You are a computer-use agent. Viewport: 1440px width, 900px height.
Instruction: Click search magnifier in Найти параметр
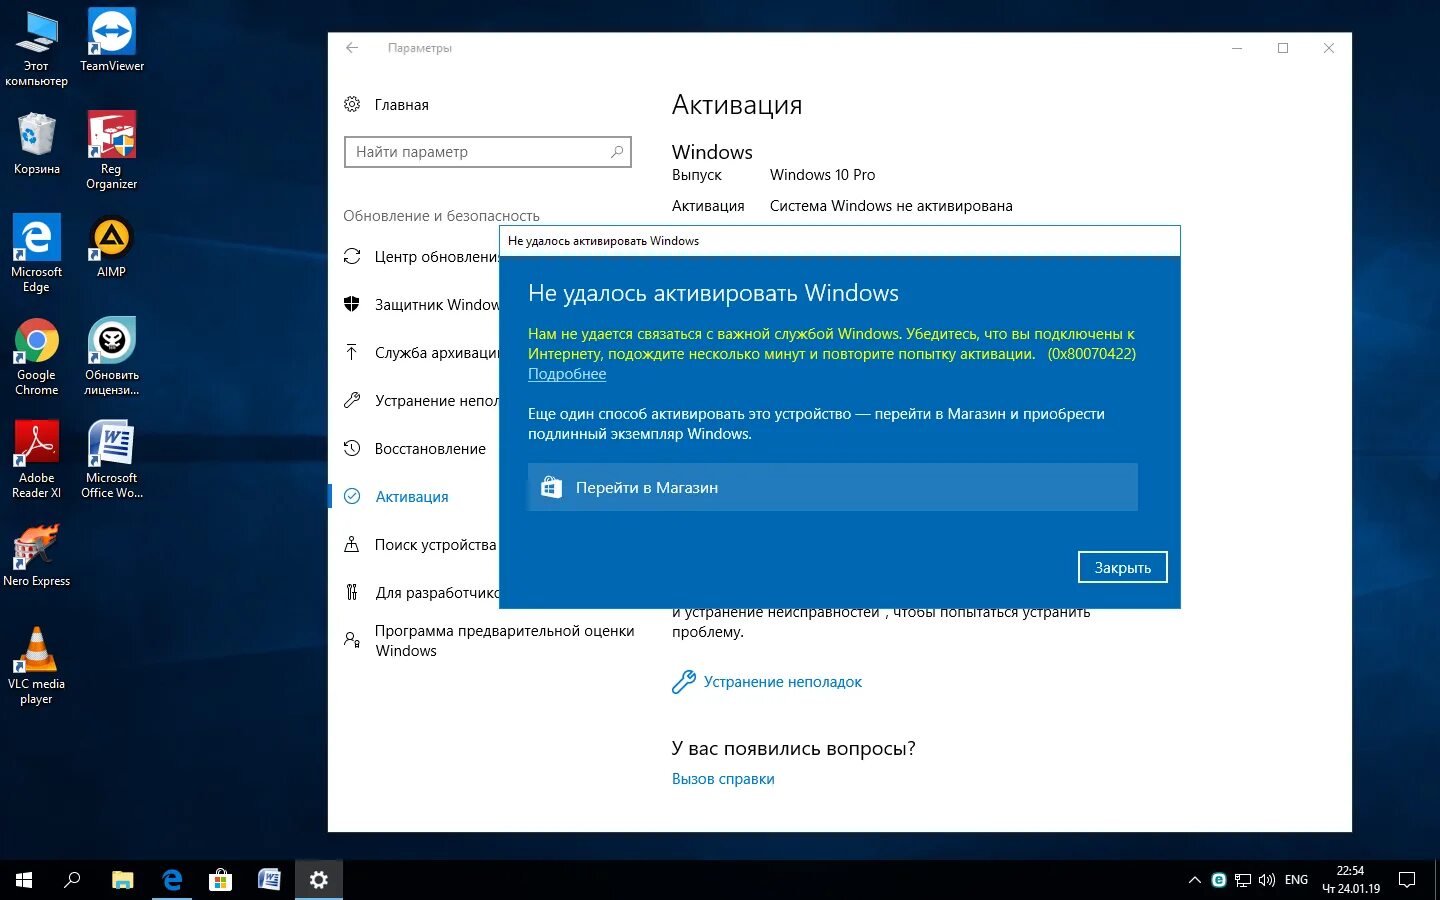coord(617,152)
